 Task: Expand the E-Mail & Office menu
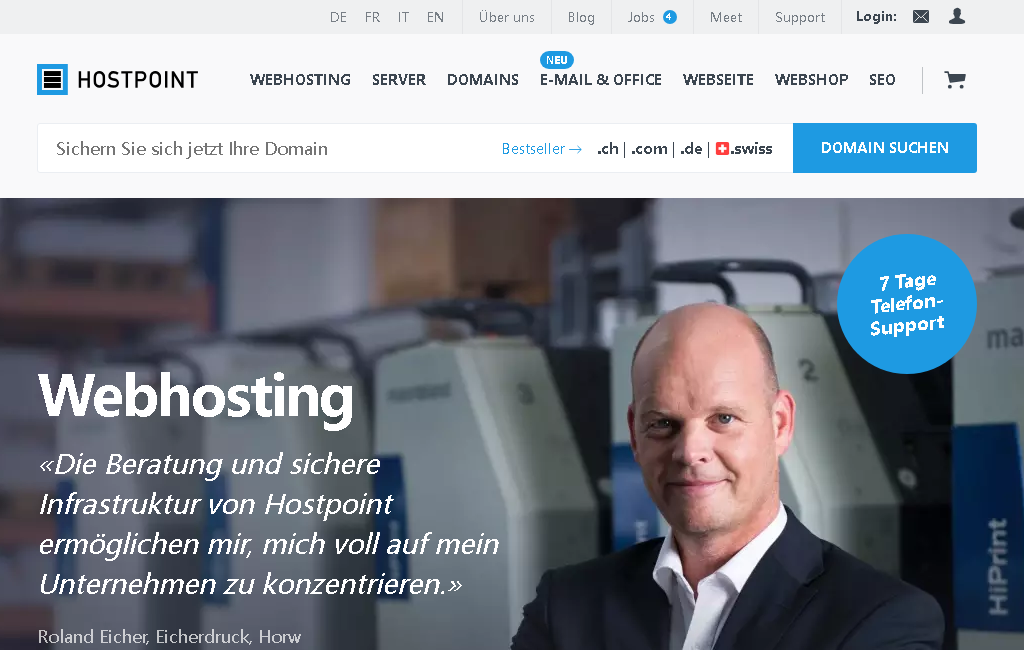pos(601,80)
